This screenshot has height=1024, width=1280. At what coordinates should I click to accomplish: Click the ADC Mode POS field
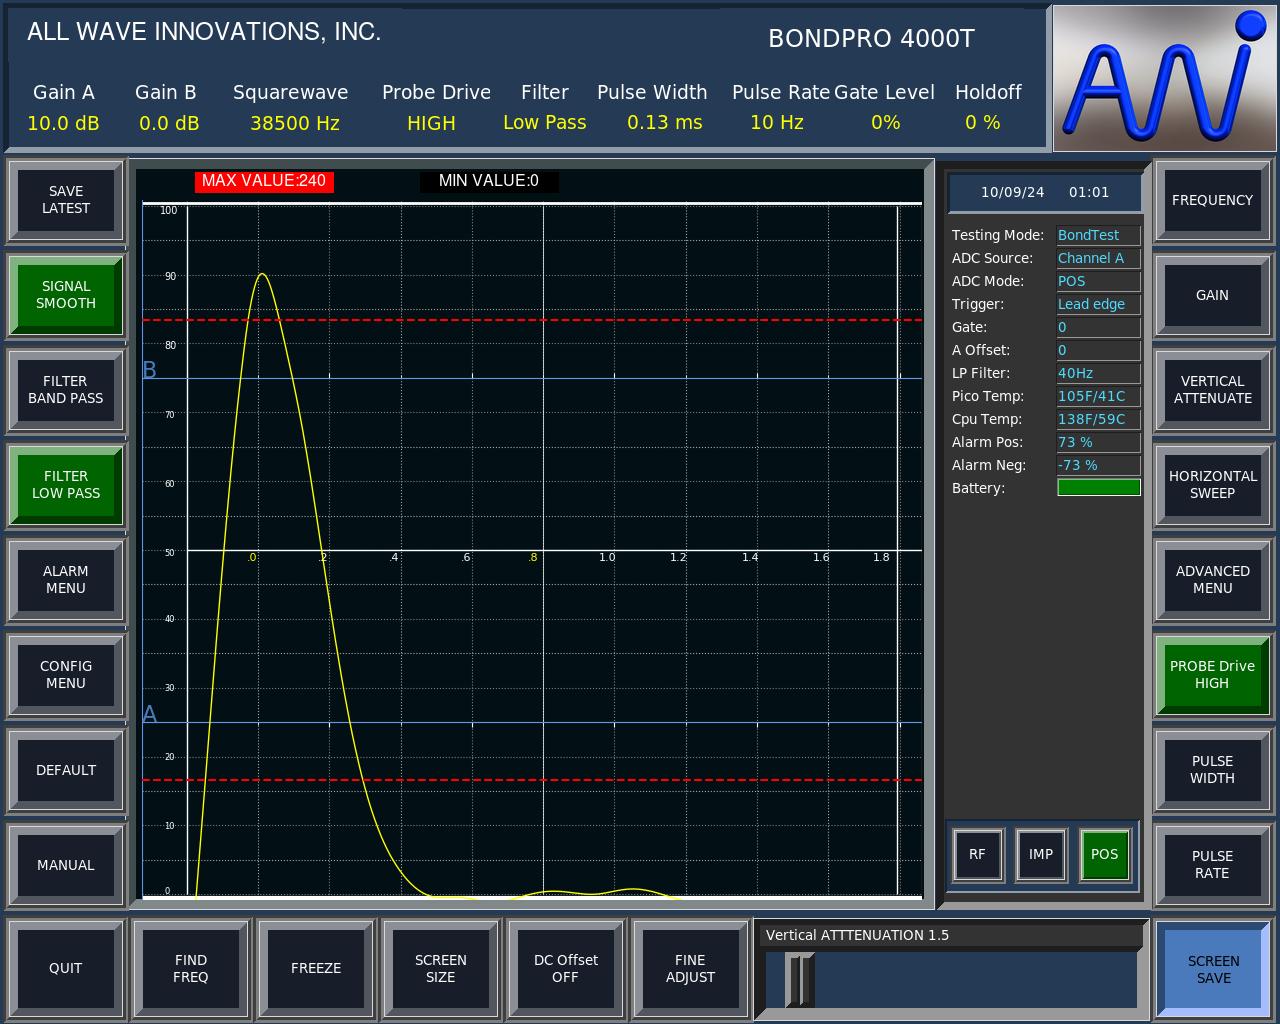tap(1098, 281)
